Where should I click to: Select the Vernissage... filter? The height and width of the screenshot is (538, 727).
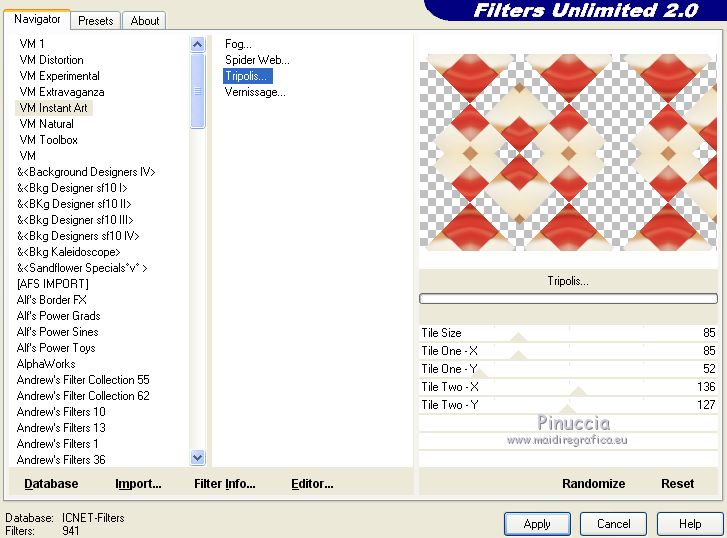coord(255,92)
